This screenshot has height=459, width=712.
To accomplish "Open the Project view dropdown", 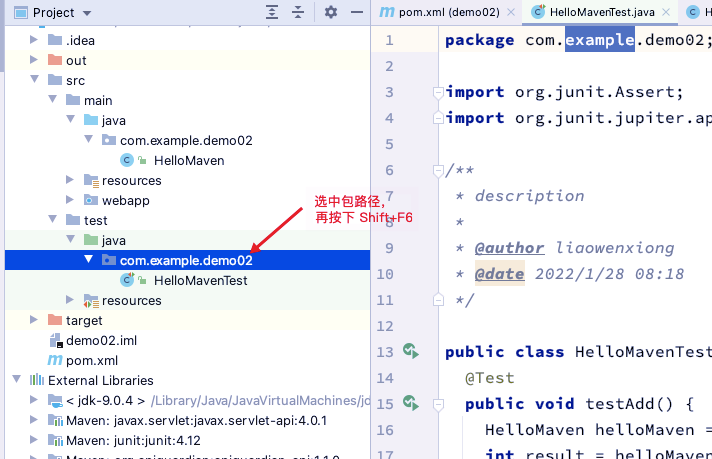I will 87,13.
